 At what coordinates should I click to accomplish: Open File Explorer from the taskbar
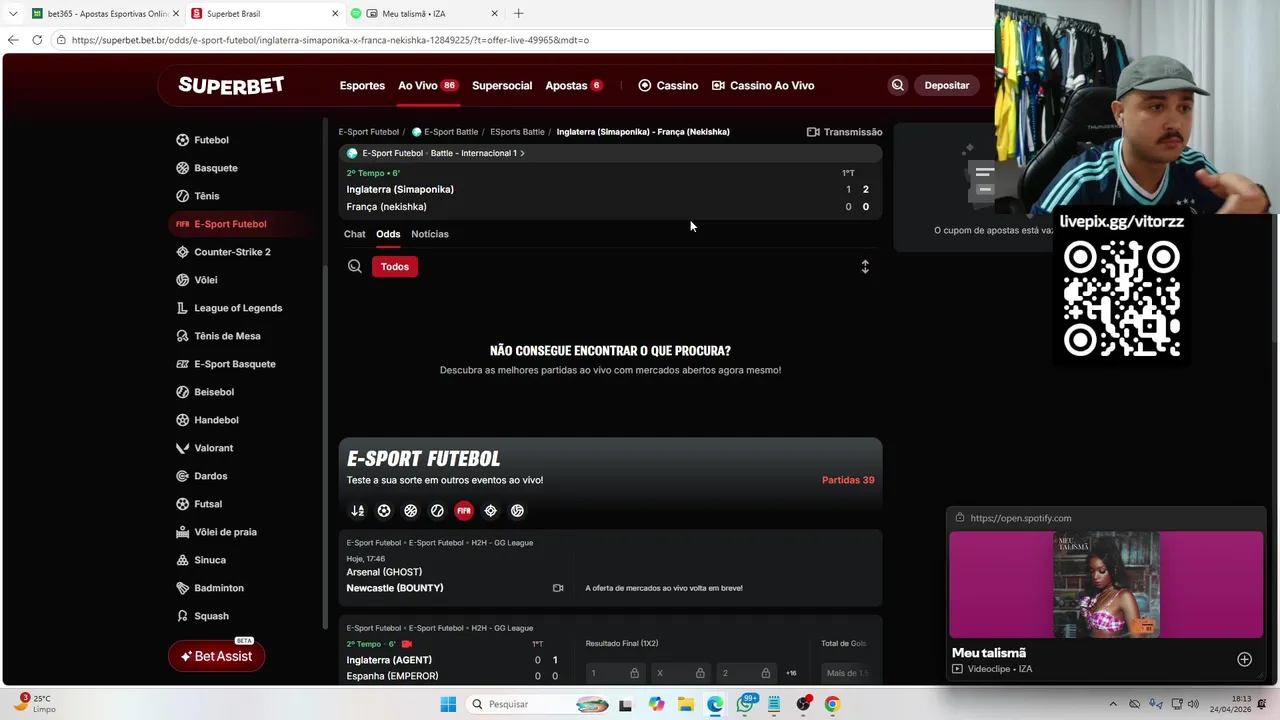click(x=686, y=704)
